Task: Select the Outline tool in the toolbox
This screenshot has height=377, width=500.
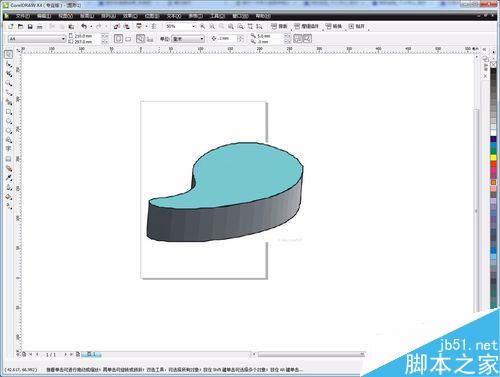Action: [x=9, y=187]
